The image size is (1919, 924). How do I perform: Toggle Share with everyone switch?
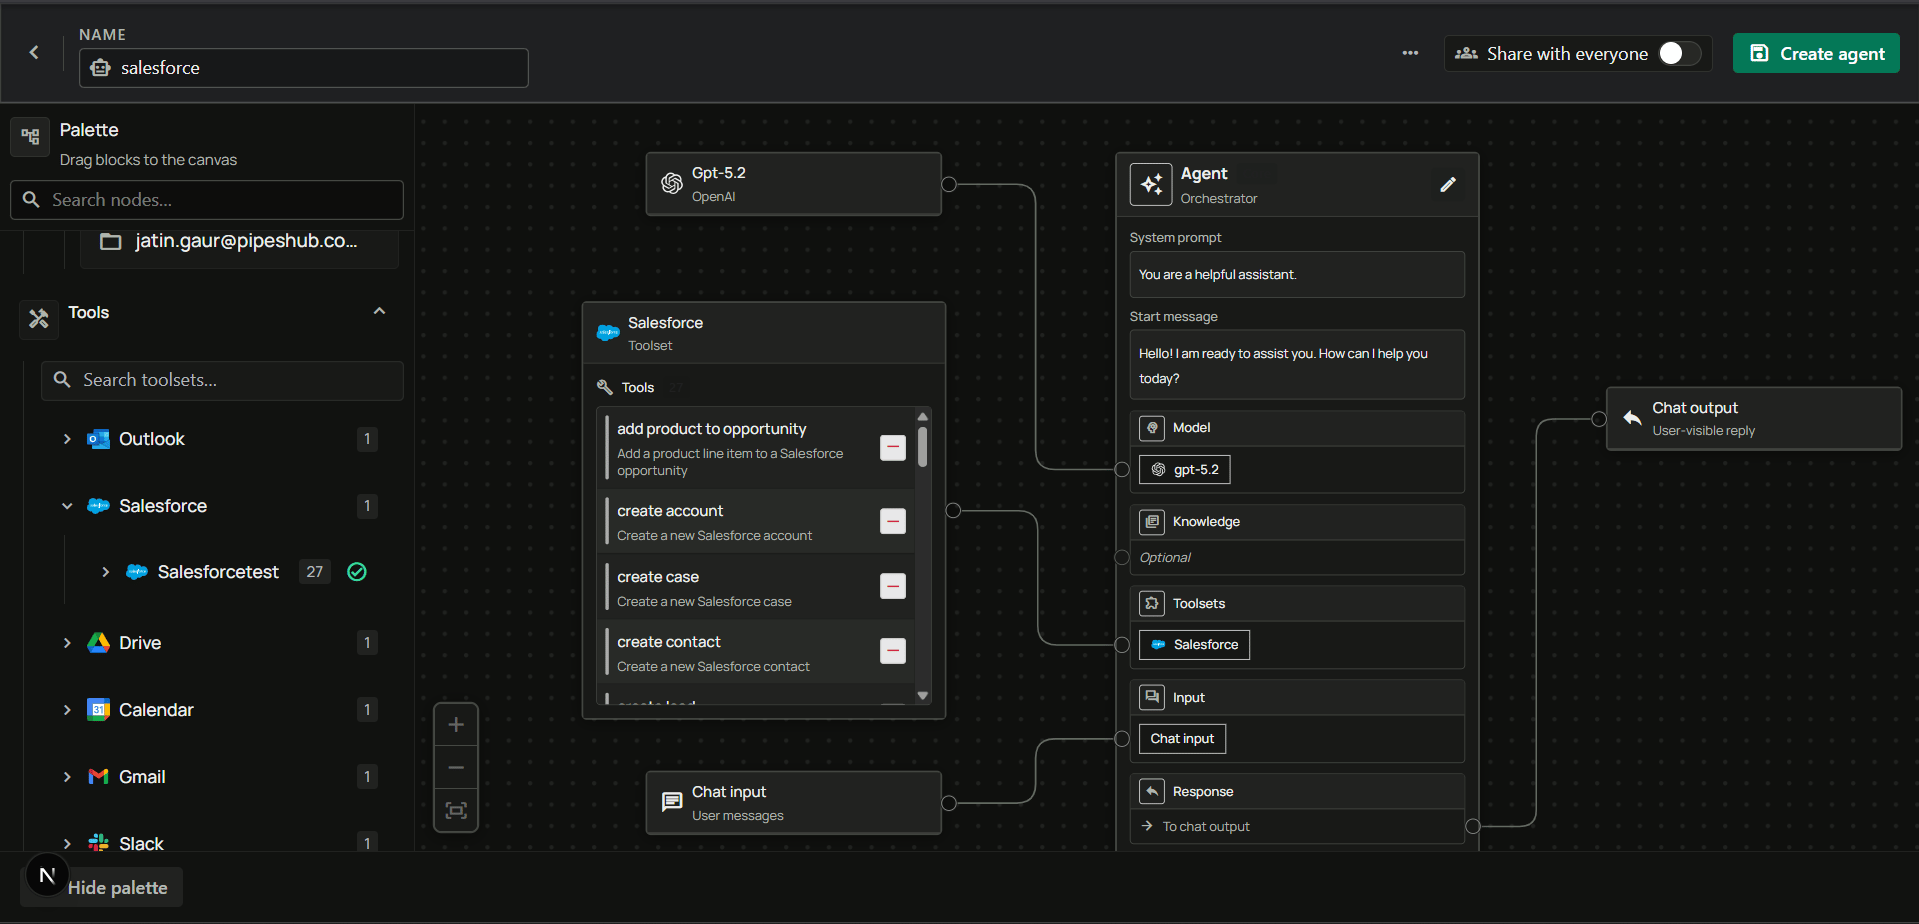(x=1679, y=53)
